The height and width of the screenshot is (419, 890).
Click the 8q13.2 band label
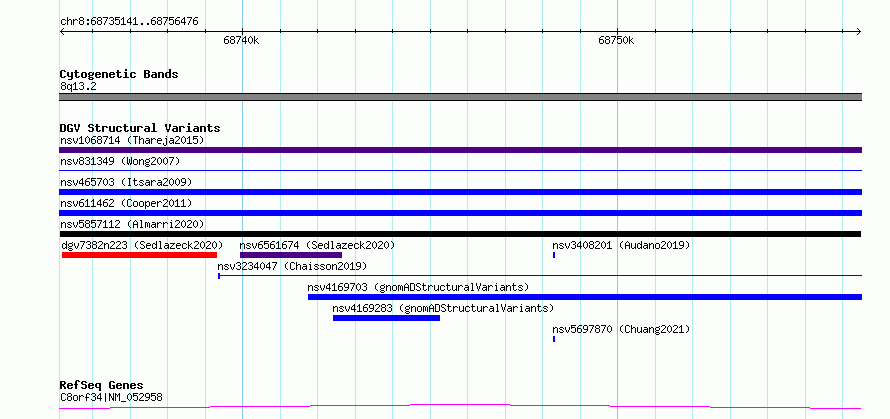(x=78, y=86)
